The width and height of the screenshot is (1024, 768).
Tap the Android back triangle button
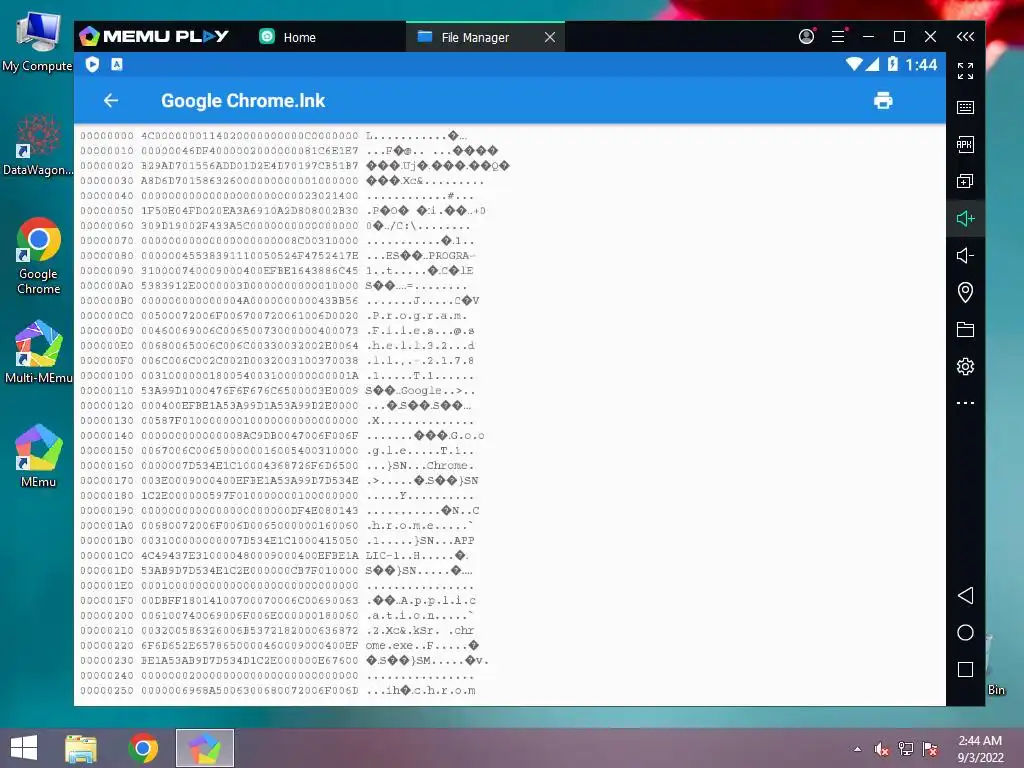(x=965, y=596)
